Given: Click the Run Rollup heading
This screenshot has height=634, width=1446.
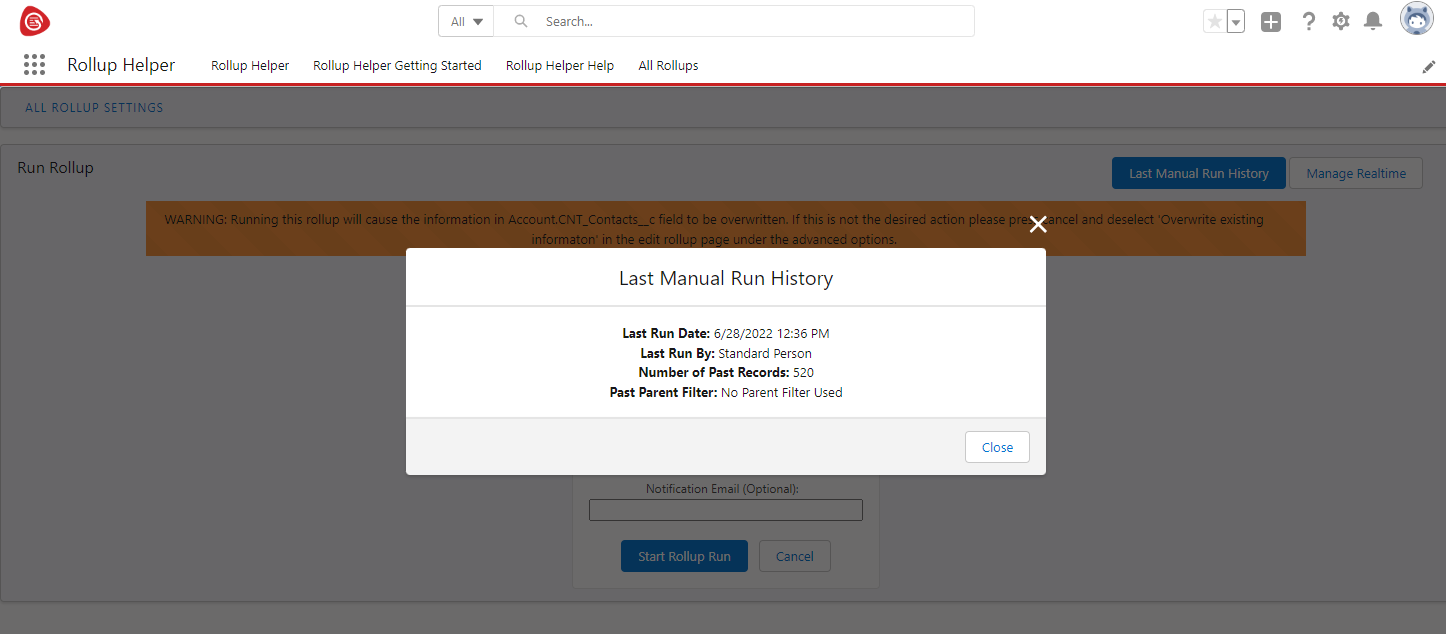Looking at the screenshot, I should (x=55, y=167).
